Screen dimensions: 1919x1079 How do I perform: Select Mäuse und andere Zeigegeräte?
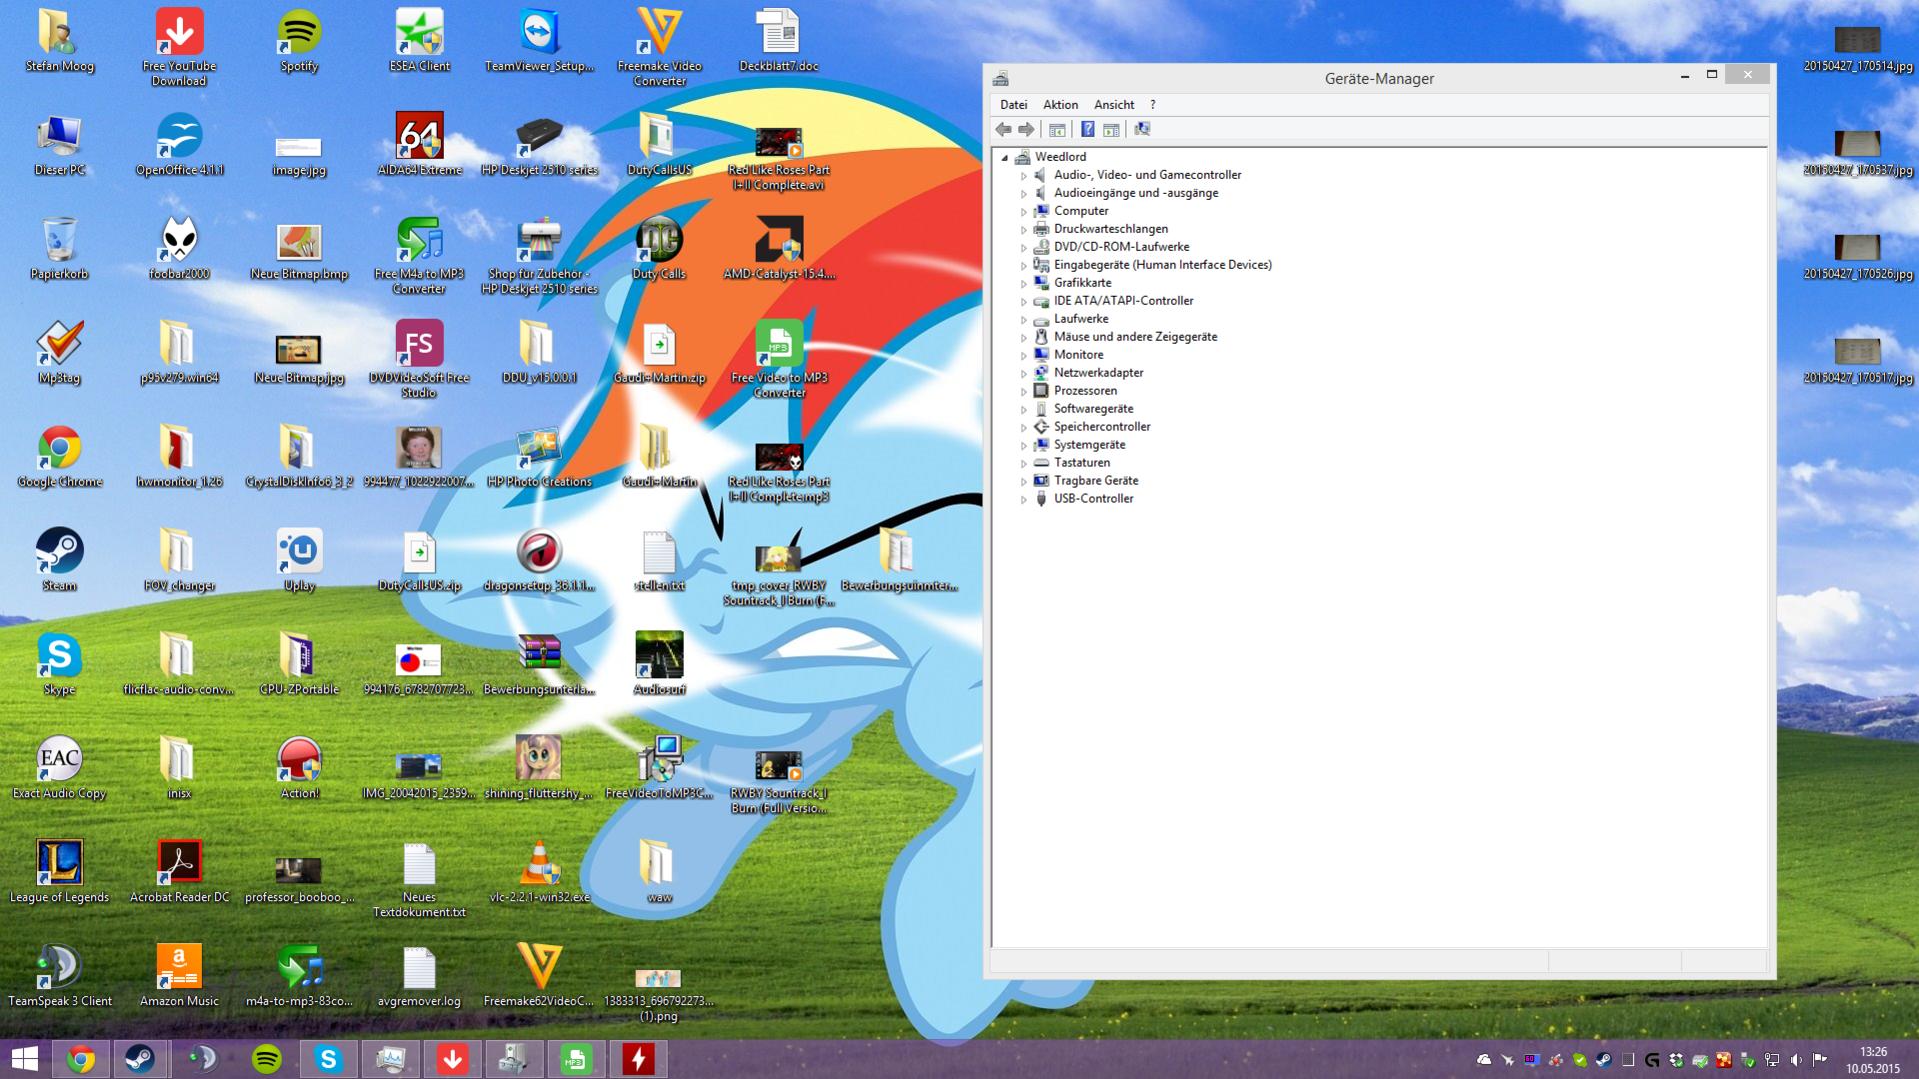point(1135,337)
